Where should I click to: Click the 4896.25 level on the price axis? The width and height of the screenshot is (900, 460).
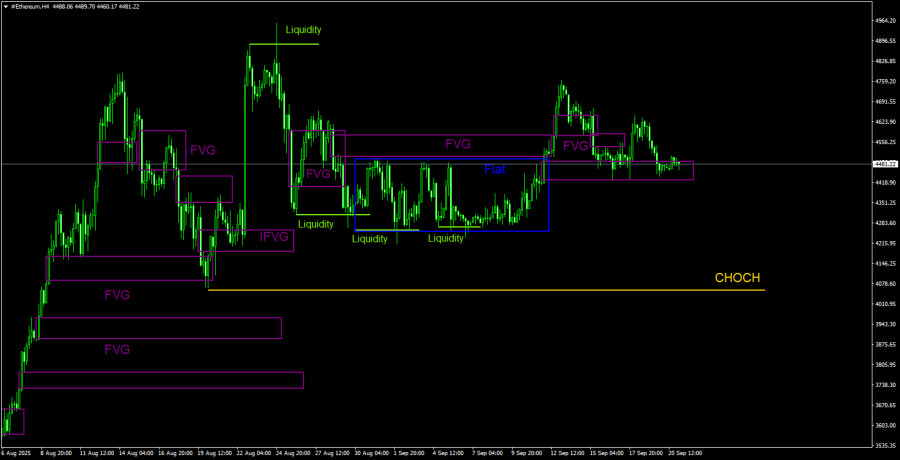884,41
